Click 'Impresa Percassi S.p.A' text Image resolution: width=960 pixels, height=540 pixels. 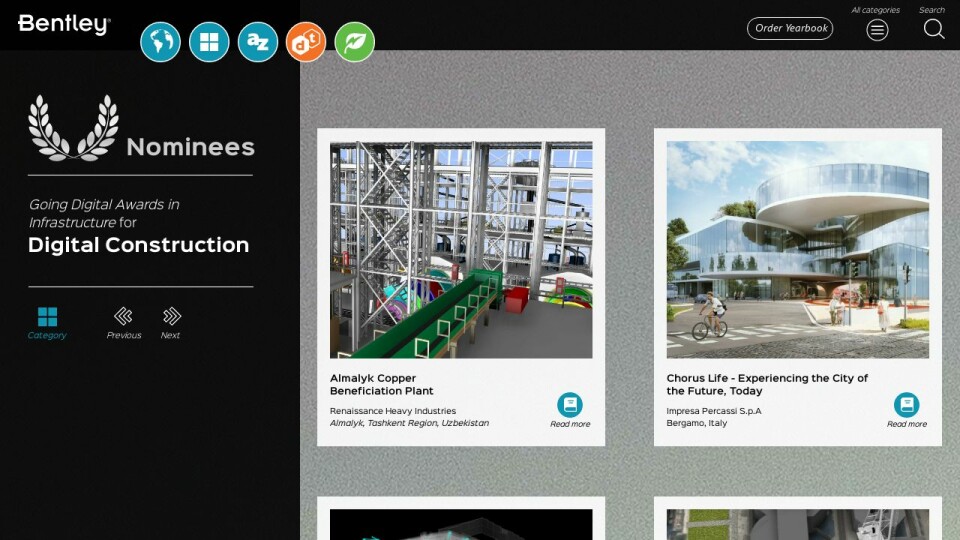coord(714,411)
